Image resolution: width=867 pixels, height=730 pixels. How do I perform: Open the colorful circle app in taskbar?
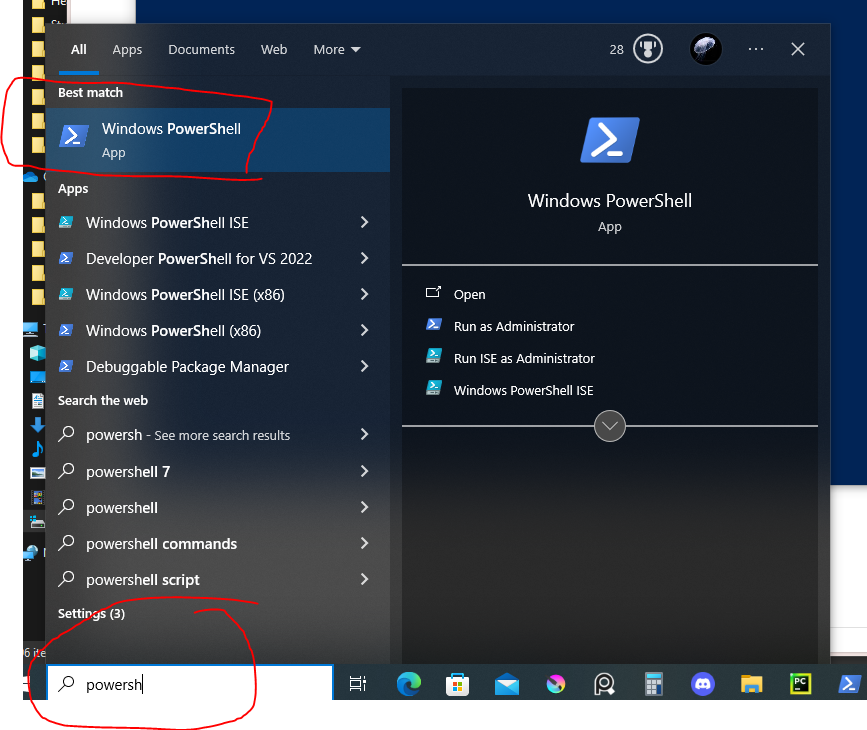(x=556, y=684)
